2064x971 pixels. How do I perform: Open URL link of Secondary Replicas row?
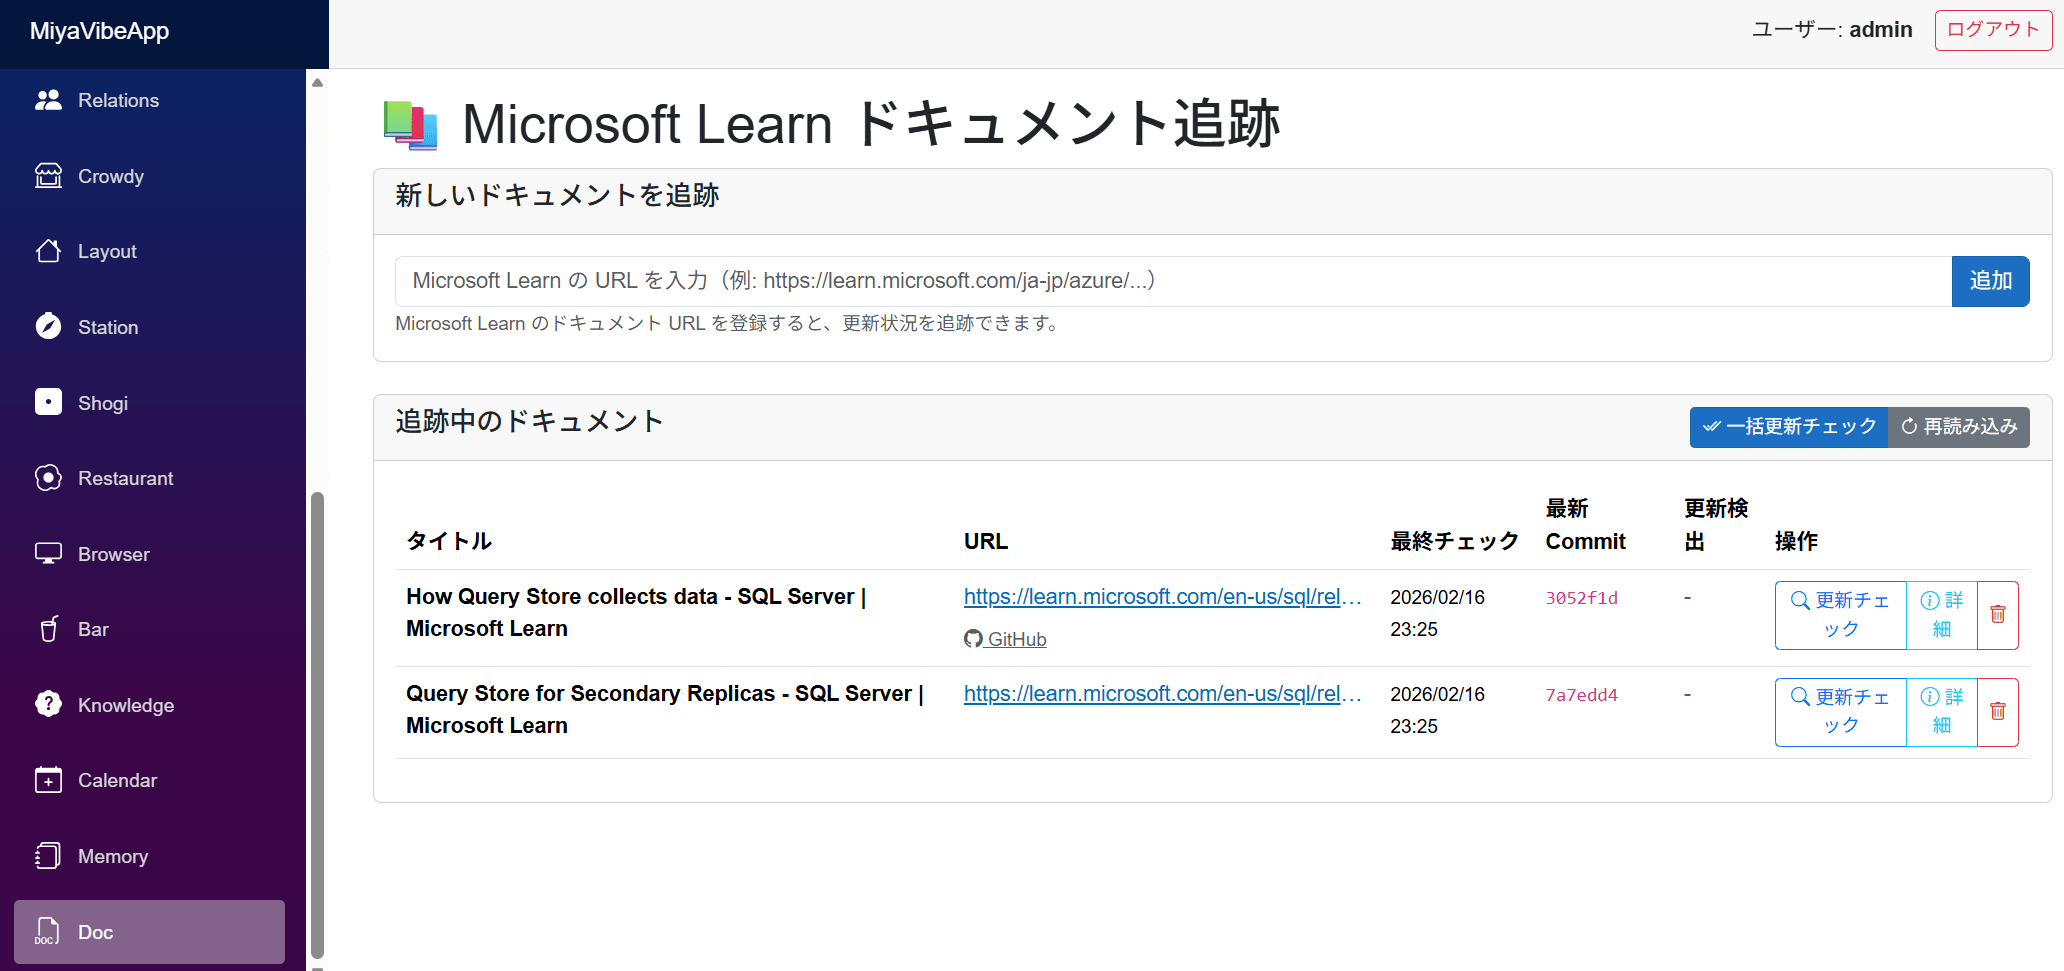point(1162,694)
